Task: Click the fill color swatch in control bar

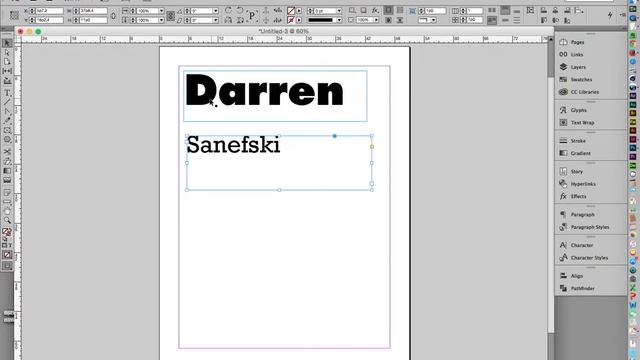Action: point(291,11)
